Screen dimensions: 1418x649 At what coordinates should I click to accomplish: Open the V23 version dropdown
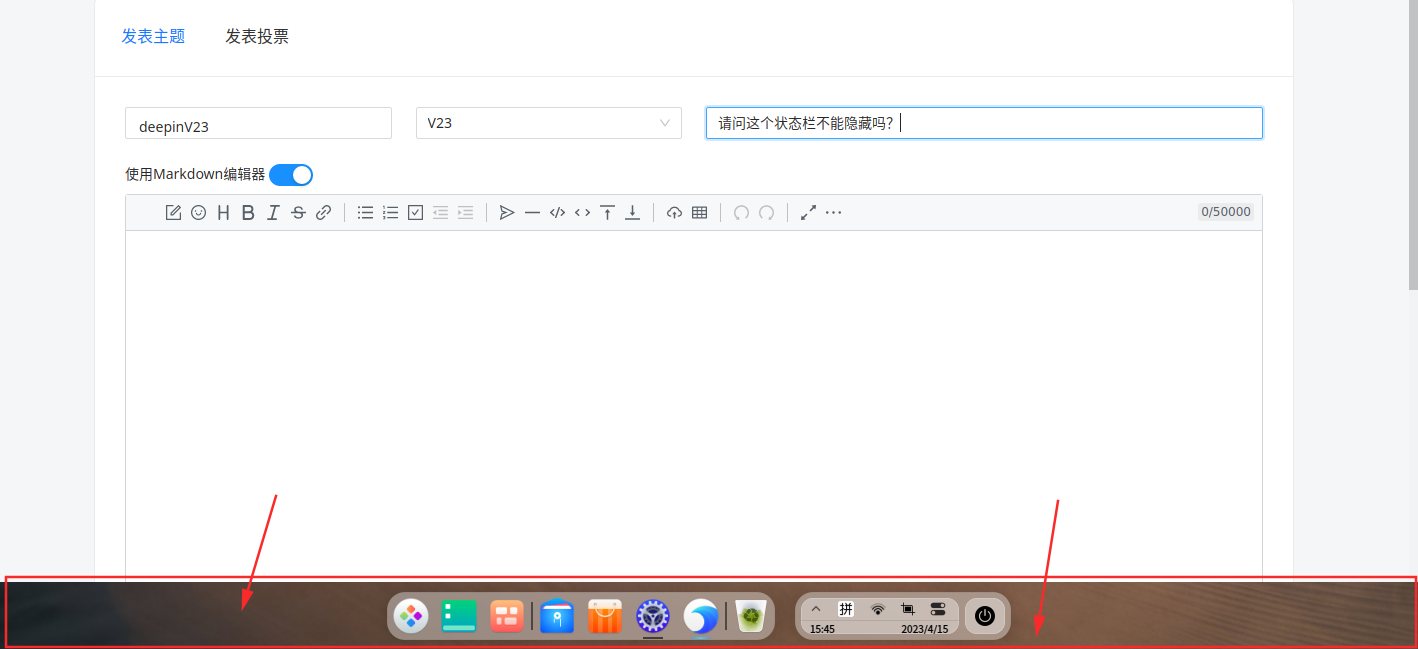[x=548, y=123]
